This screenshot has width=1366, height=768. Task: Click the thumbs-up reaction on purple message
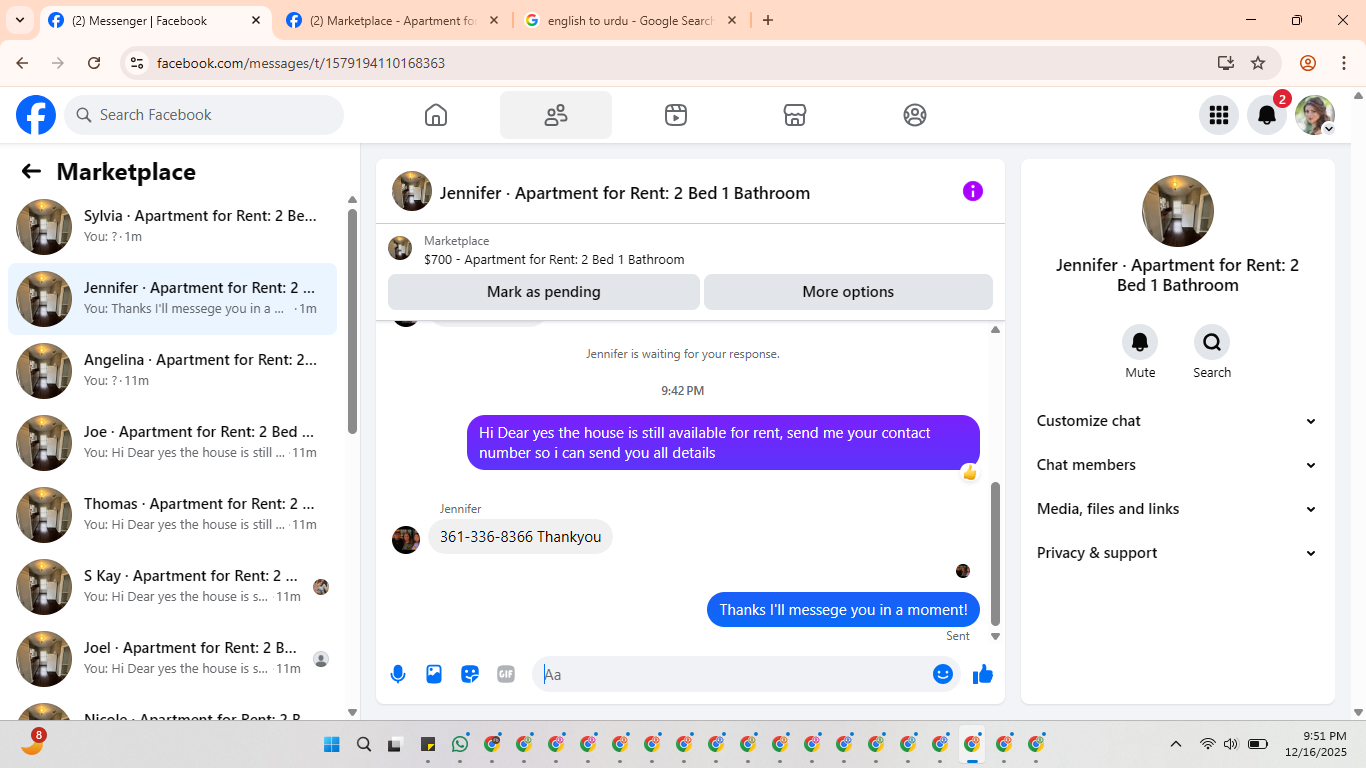coord(969,473)
